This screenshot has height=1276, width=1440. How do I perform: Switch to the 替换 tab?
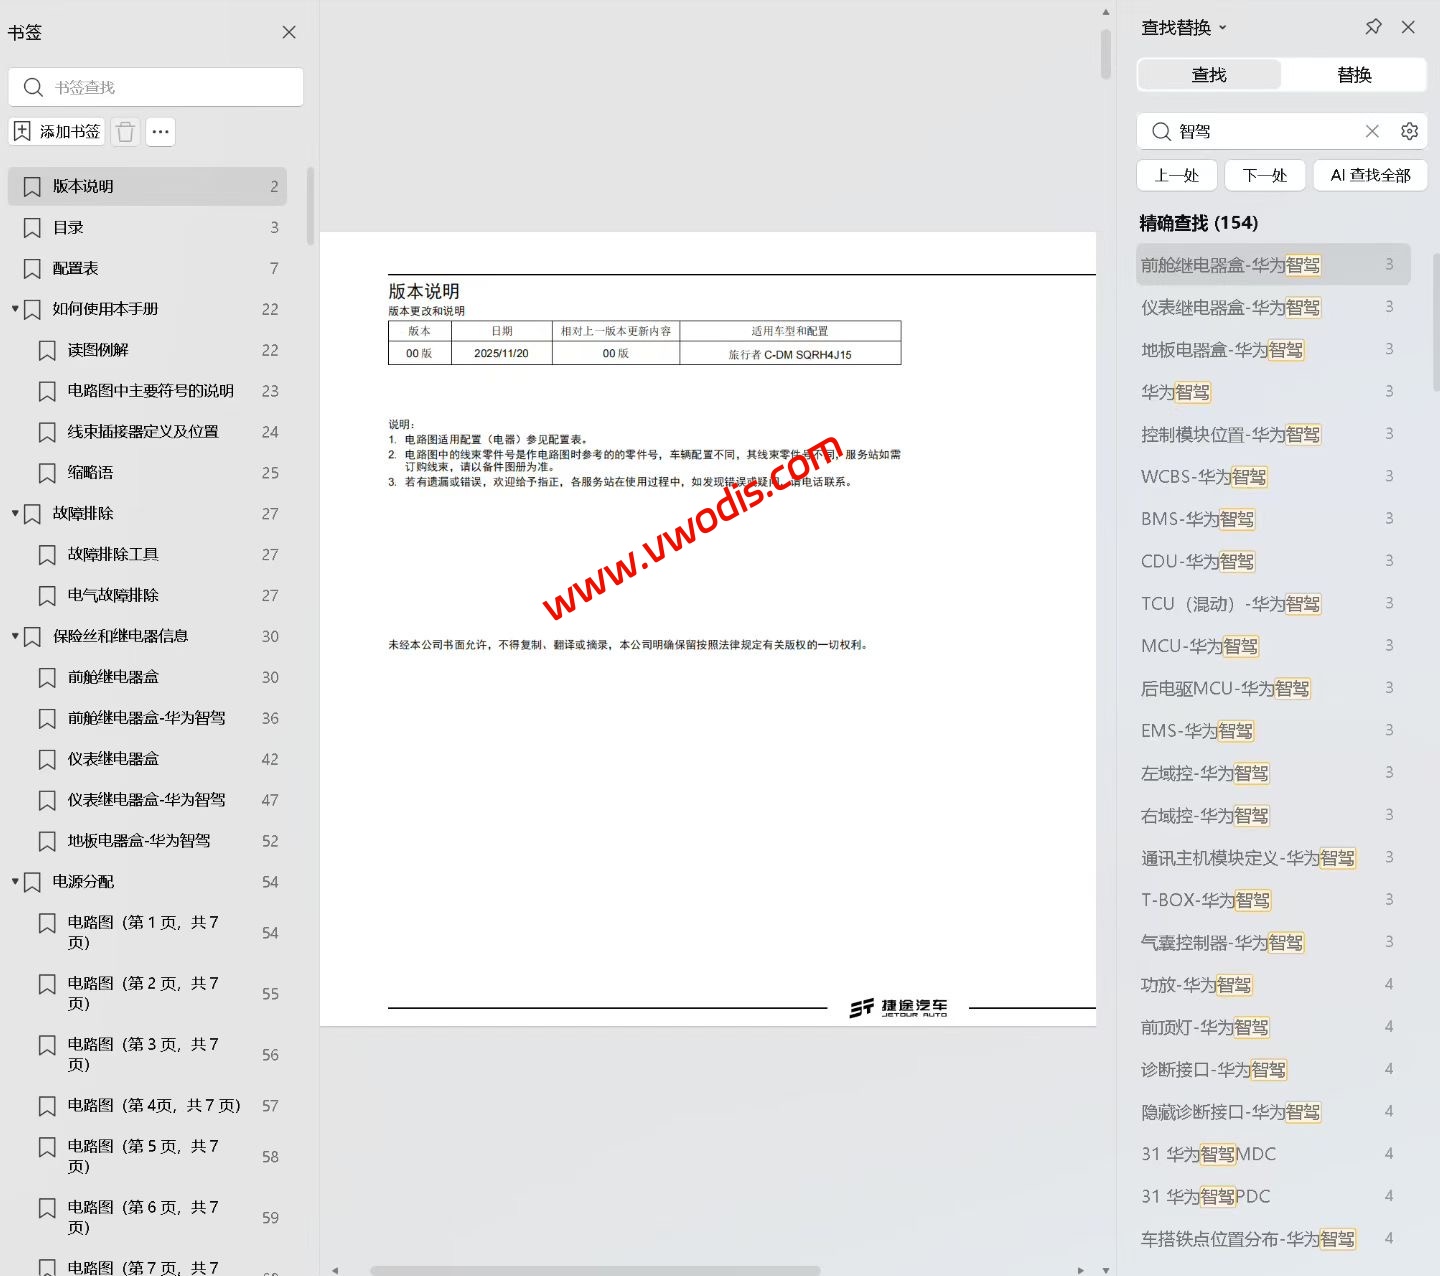tap(1354, 74)
